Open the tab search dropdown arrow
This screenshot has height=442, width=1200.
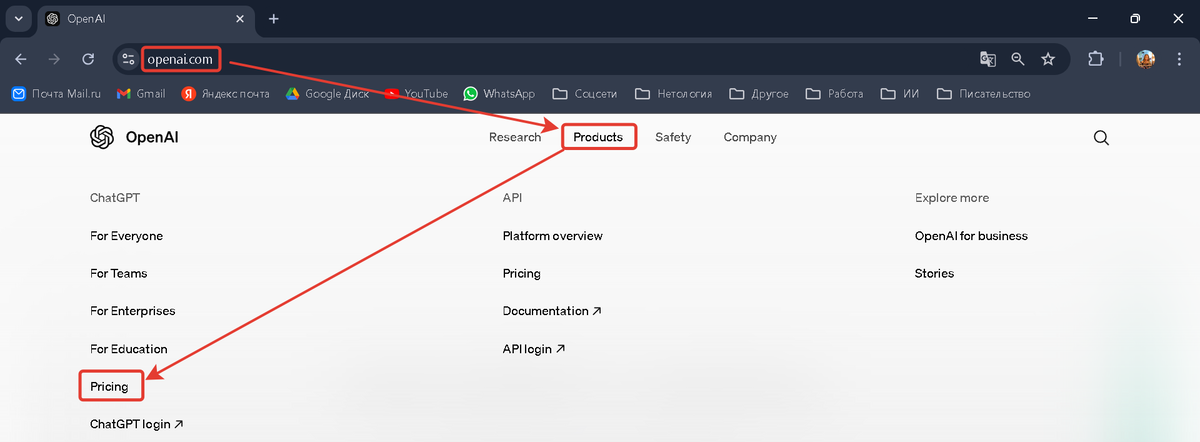[x=18, y=19]
